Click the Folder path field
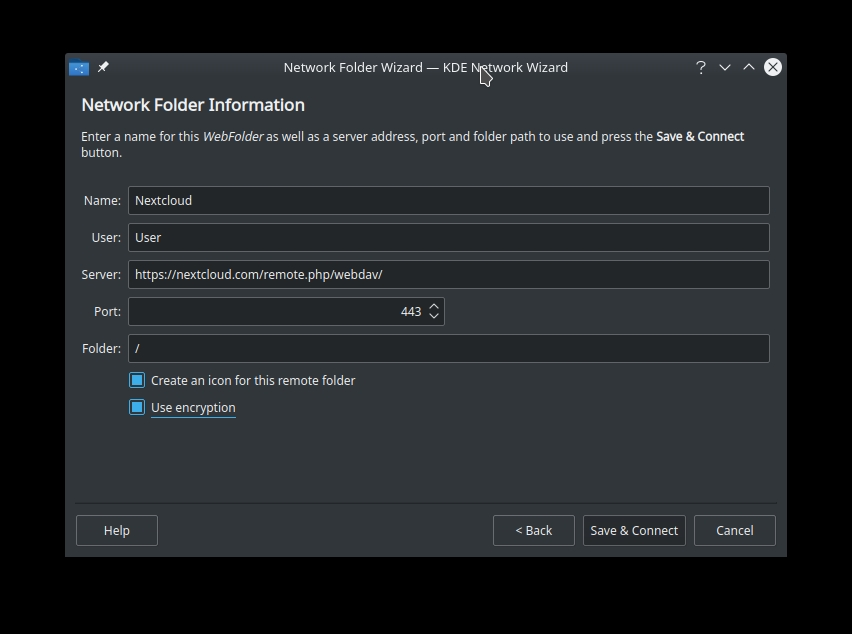Screen dimensions: 852x634 click(449, 348)
